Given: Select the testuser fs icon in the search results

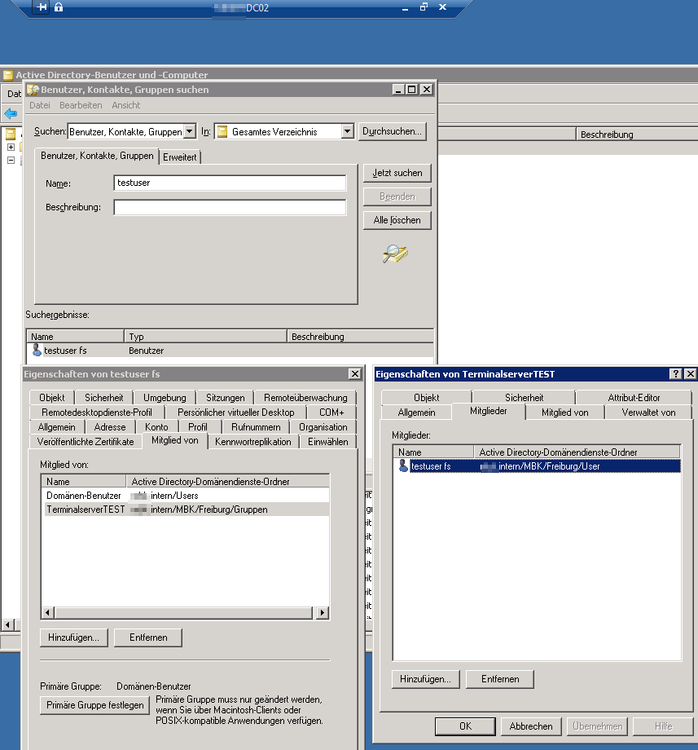Looking at the screenshot, I should click(x=37, y=351).
